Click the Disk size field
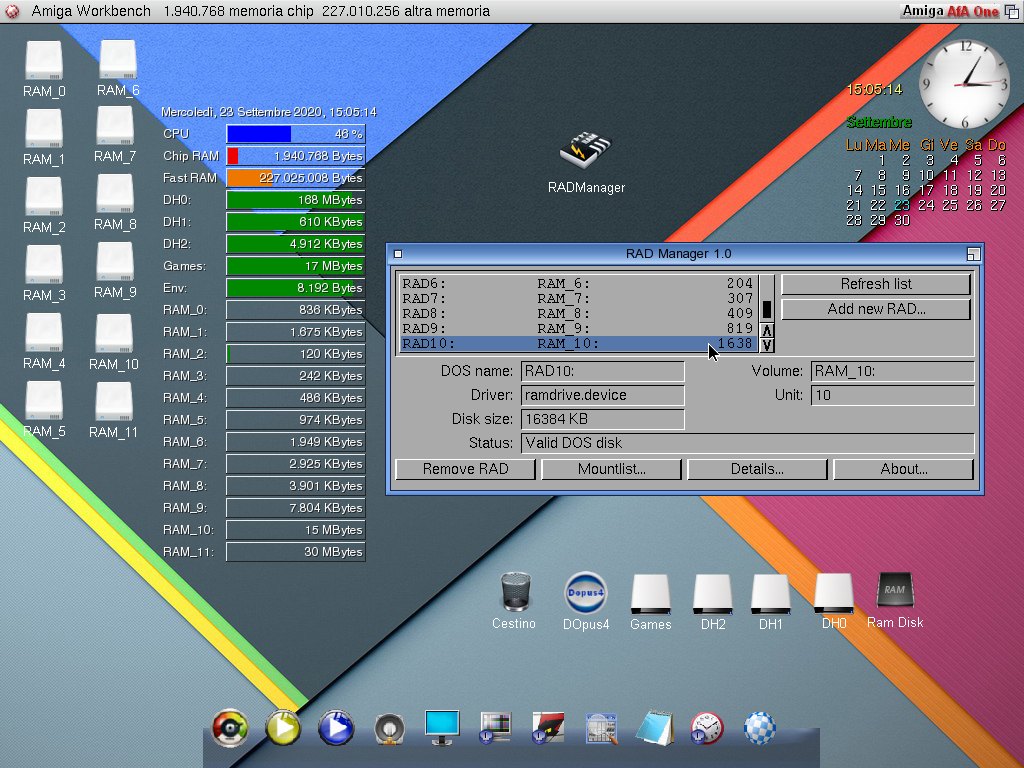 tap(602, 419)
